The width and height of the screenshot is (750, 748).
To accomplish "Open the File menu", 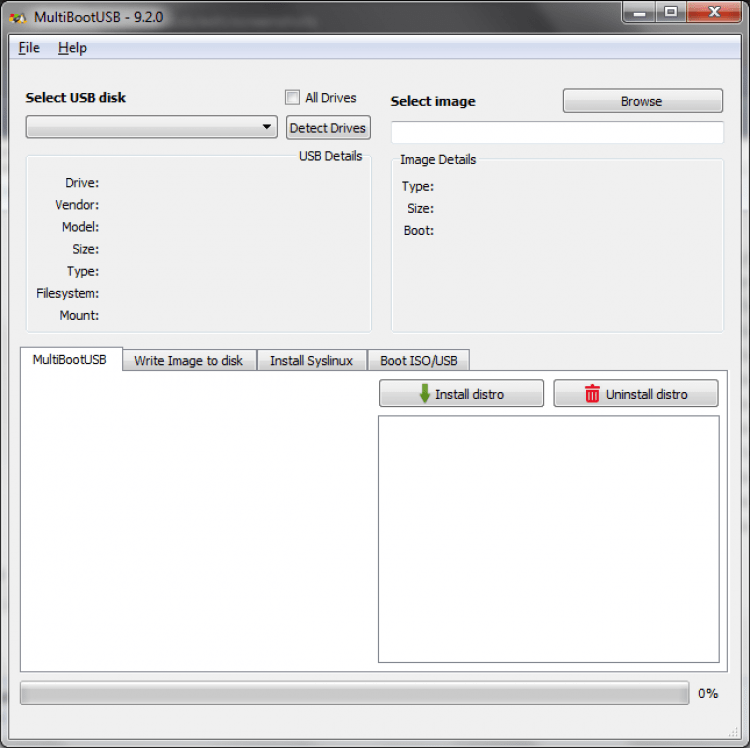I will tap(29, 48).
